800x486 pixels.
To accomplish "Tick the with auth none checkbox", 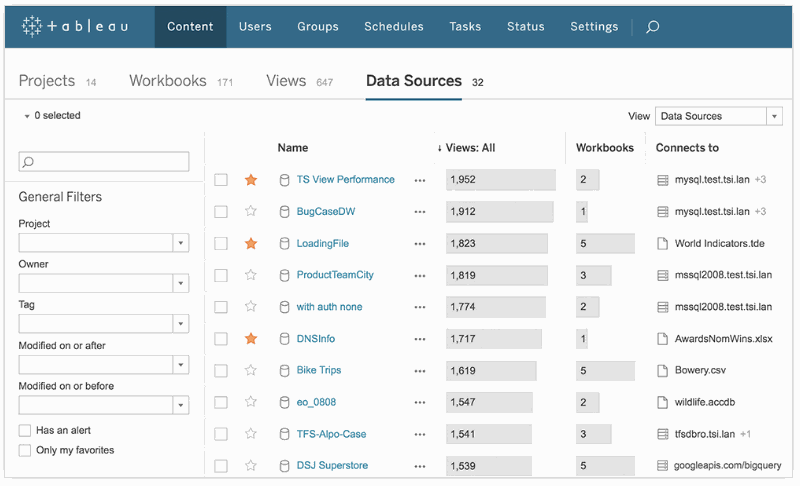I will tap(221, 306).
